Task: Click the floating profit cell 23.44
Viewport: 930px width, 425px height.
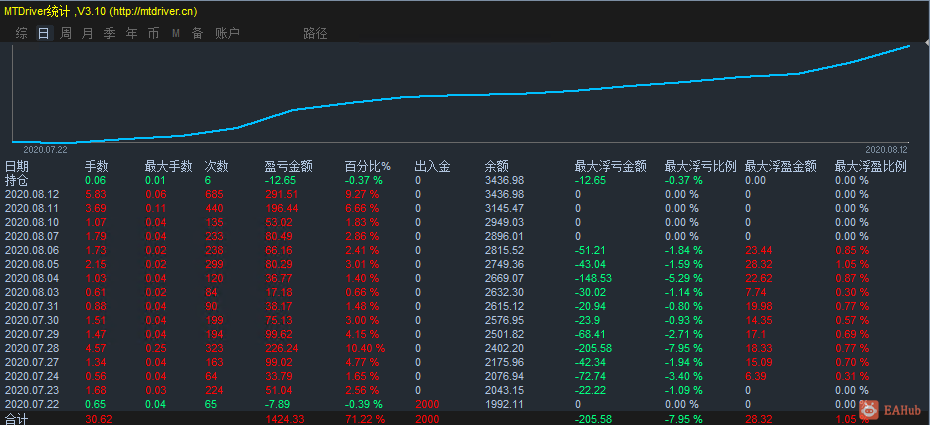Action: pos(757,250)
